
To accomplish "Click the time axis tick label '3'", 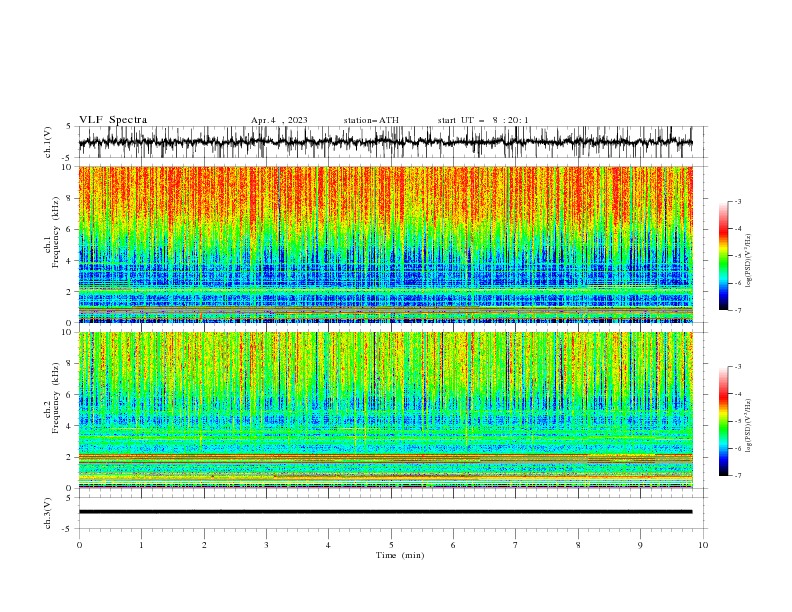I will point(266,545).
